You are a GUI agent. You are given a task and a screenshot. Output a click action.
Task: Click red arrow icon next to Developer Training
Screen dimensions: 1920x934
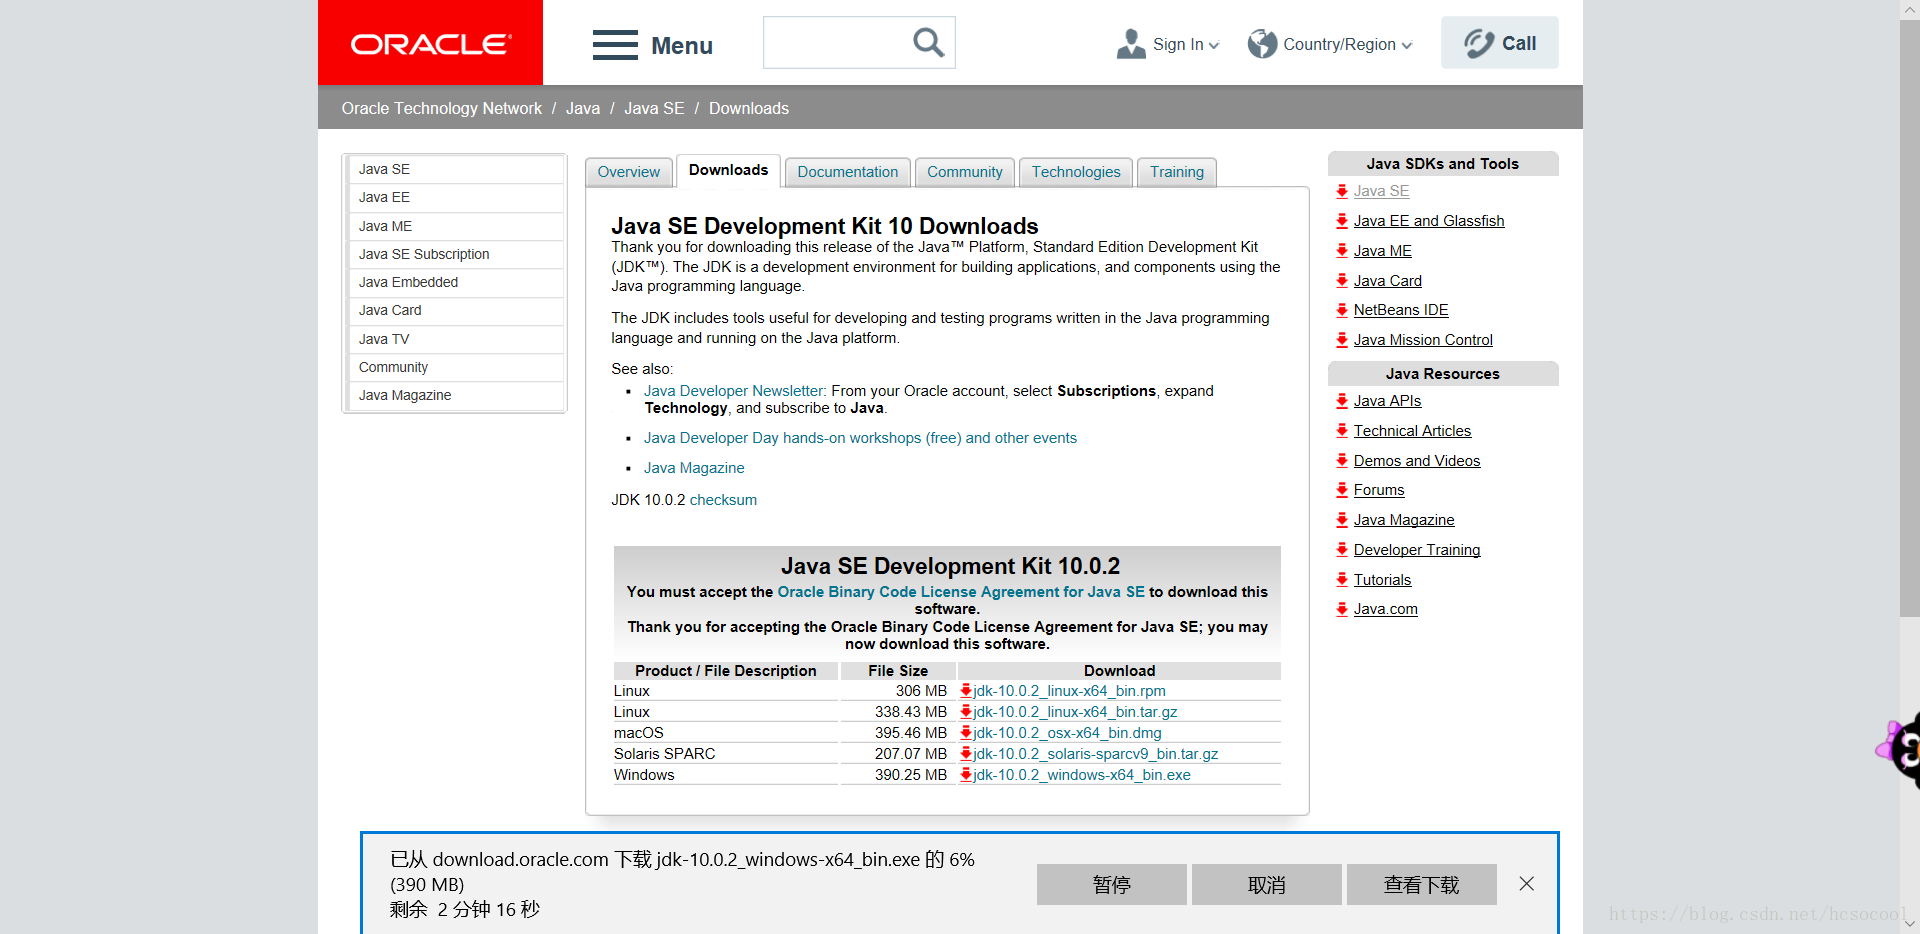[1342, 550]
